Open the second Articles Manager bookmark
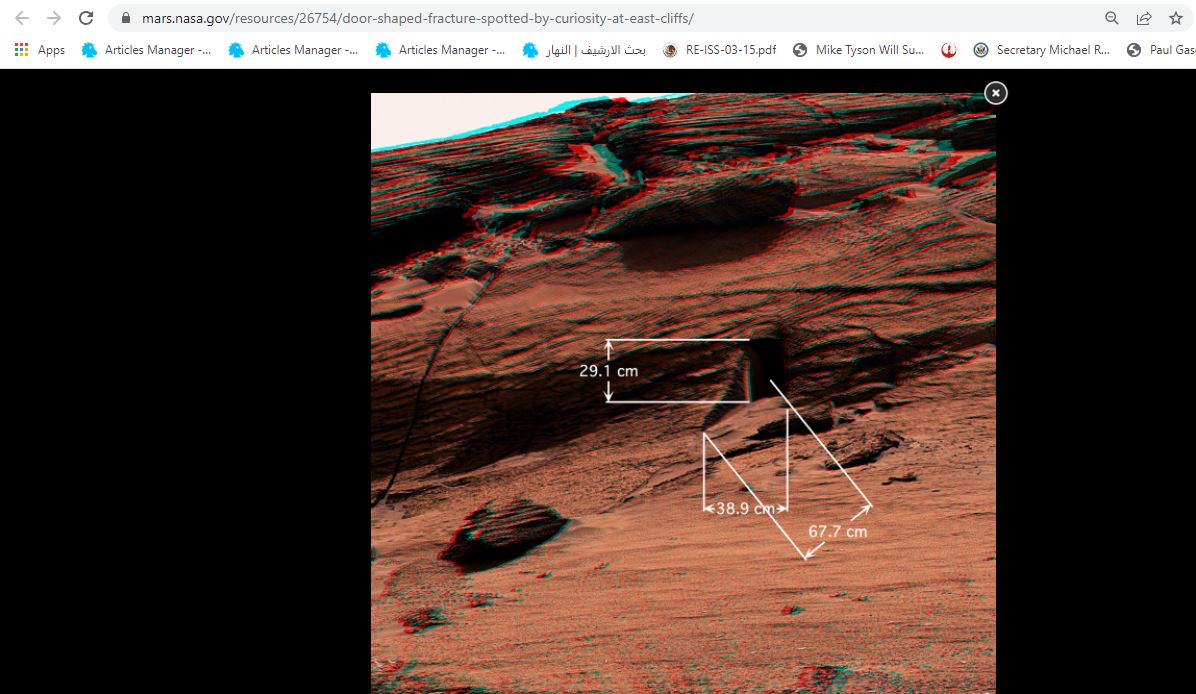Viewport: 1196px width, 694px height. pyautogui.click(x=293, y=50)
